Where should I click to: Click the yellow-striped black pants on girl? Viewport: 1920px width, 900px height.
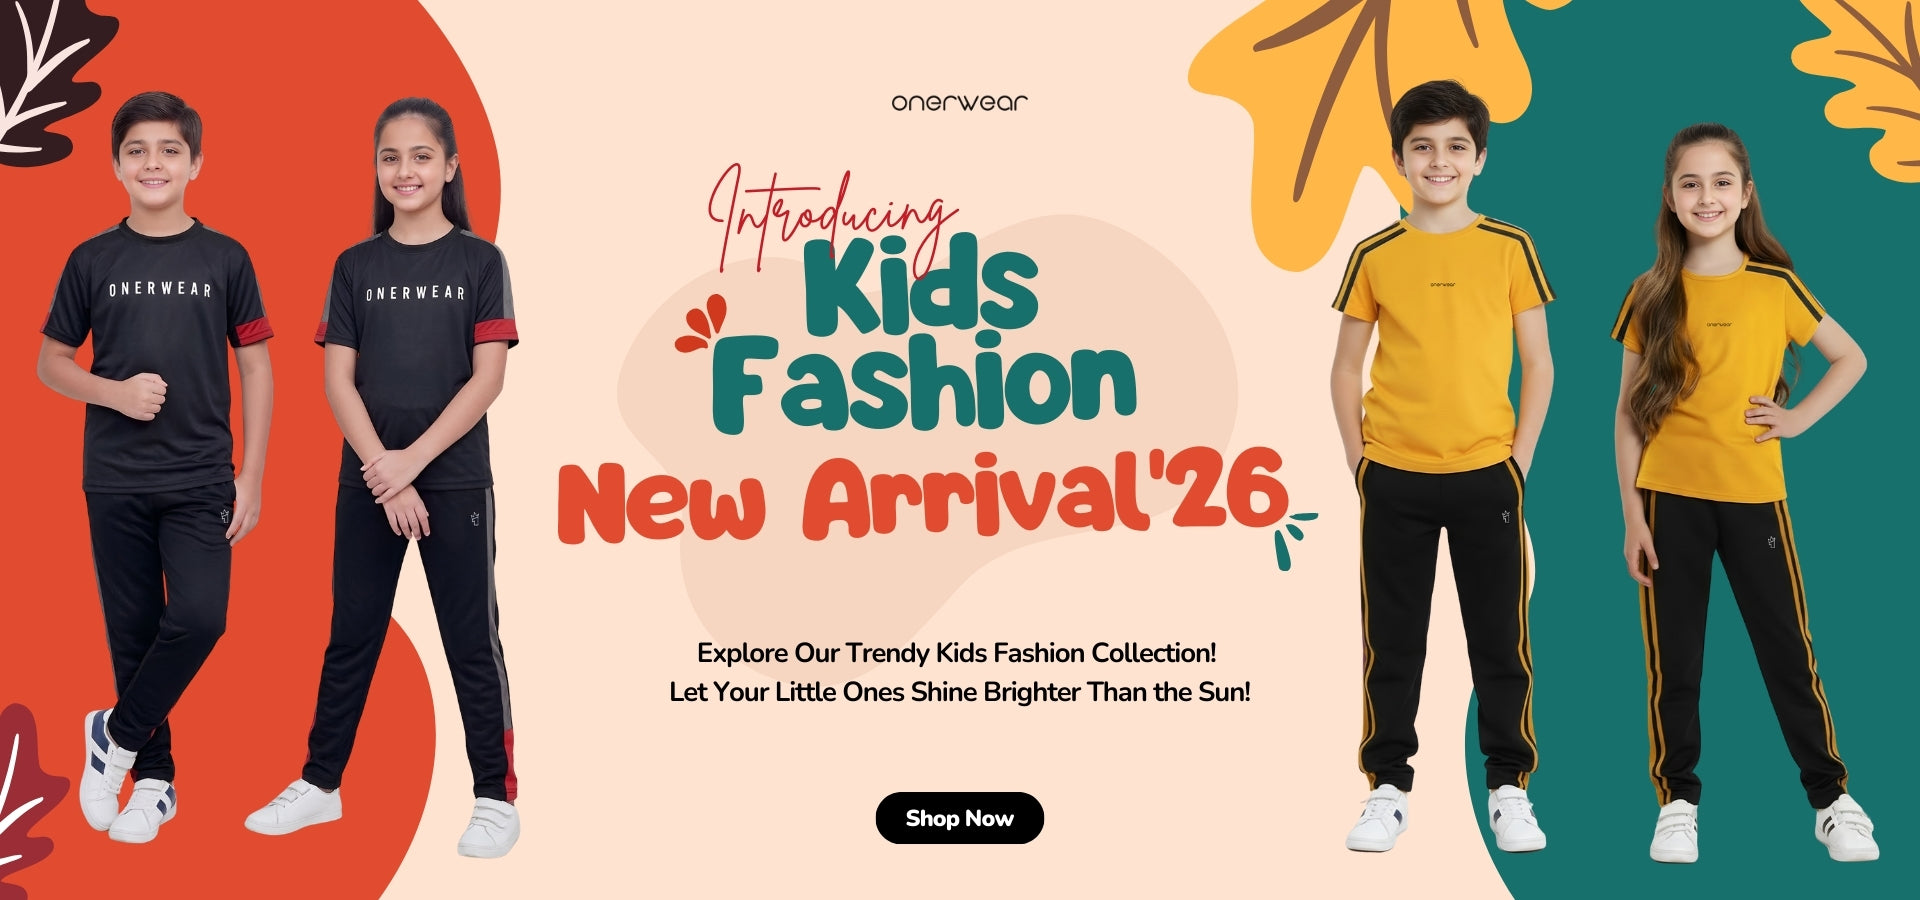point(1740,645)
